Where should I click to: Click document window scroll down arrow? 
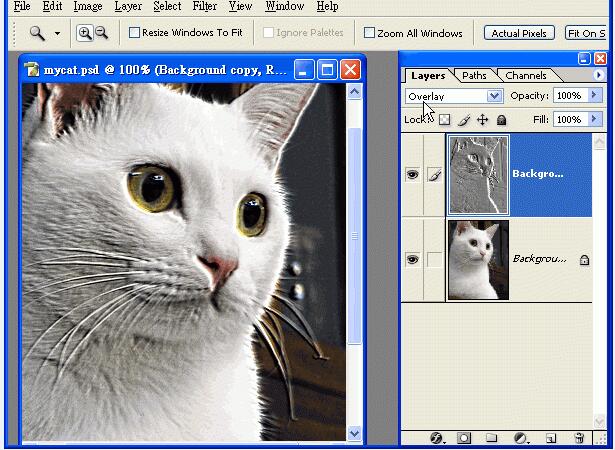click(x=354, y=433)
